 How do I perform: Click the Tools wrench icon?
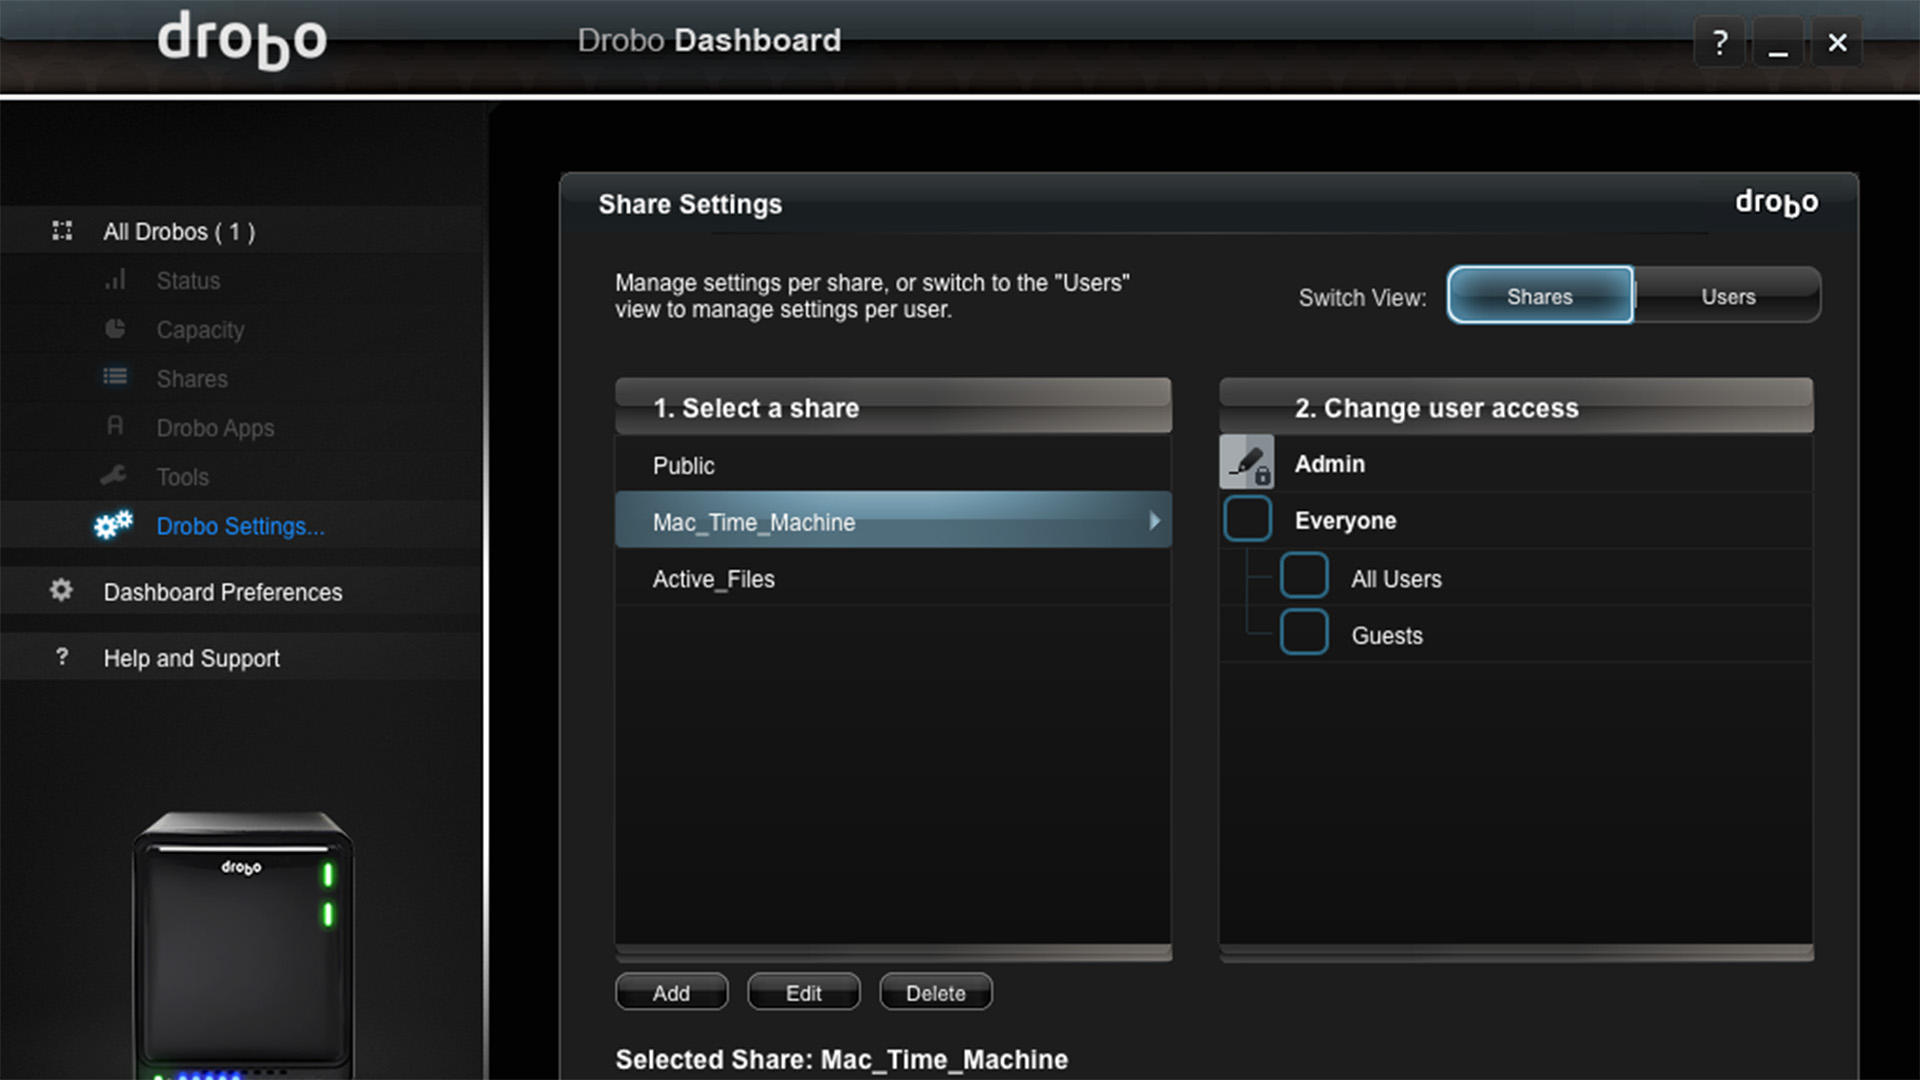pos(113,476)
